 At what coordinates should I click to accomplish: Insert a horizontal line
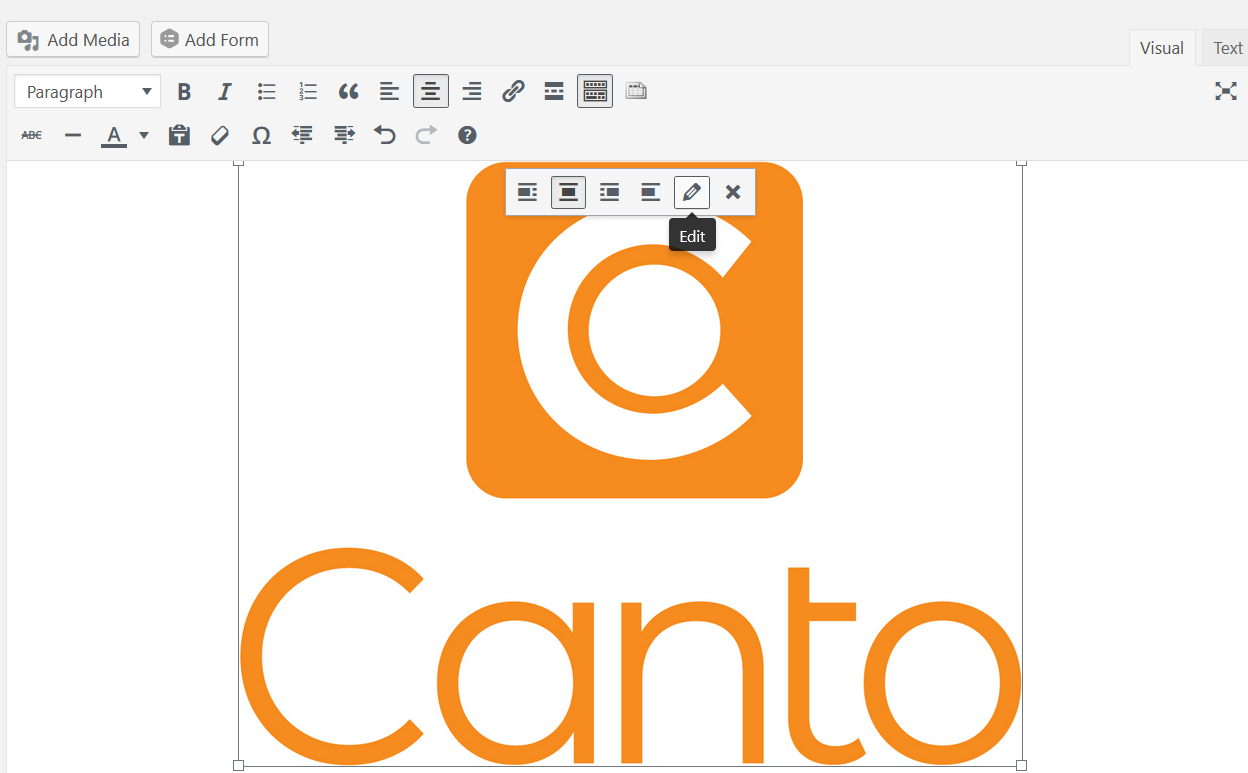pyautogui.click(x=73, y=135)
